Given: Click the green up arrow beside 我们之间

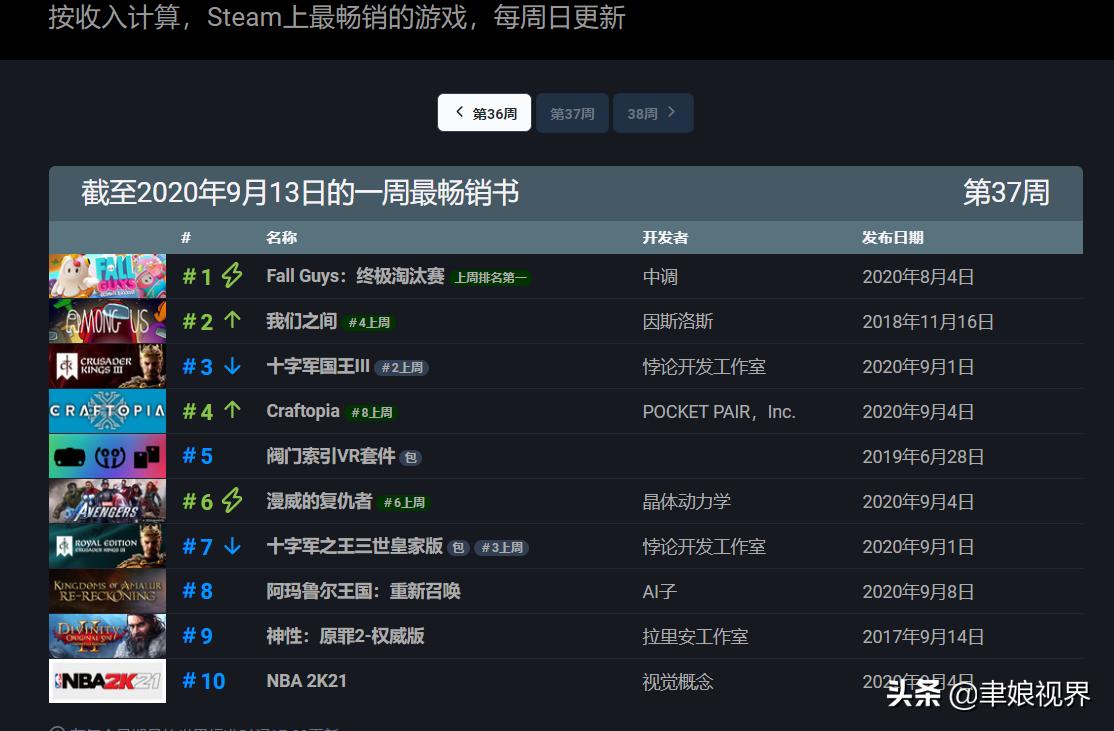Looking at the screenshot, I should click(231, 321).
